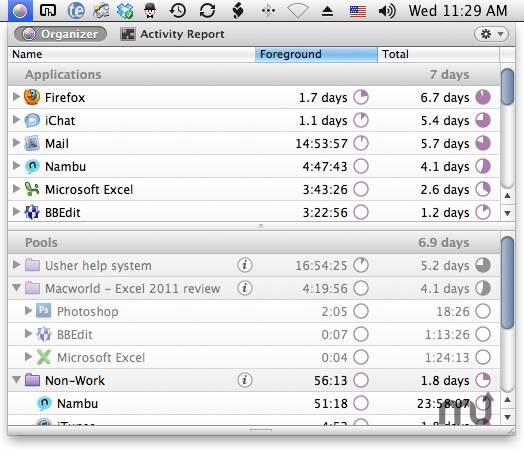524x455 pixels.
Task: Select Mail foreground time 14:53:57
Action: (321, 144)
